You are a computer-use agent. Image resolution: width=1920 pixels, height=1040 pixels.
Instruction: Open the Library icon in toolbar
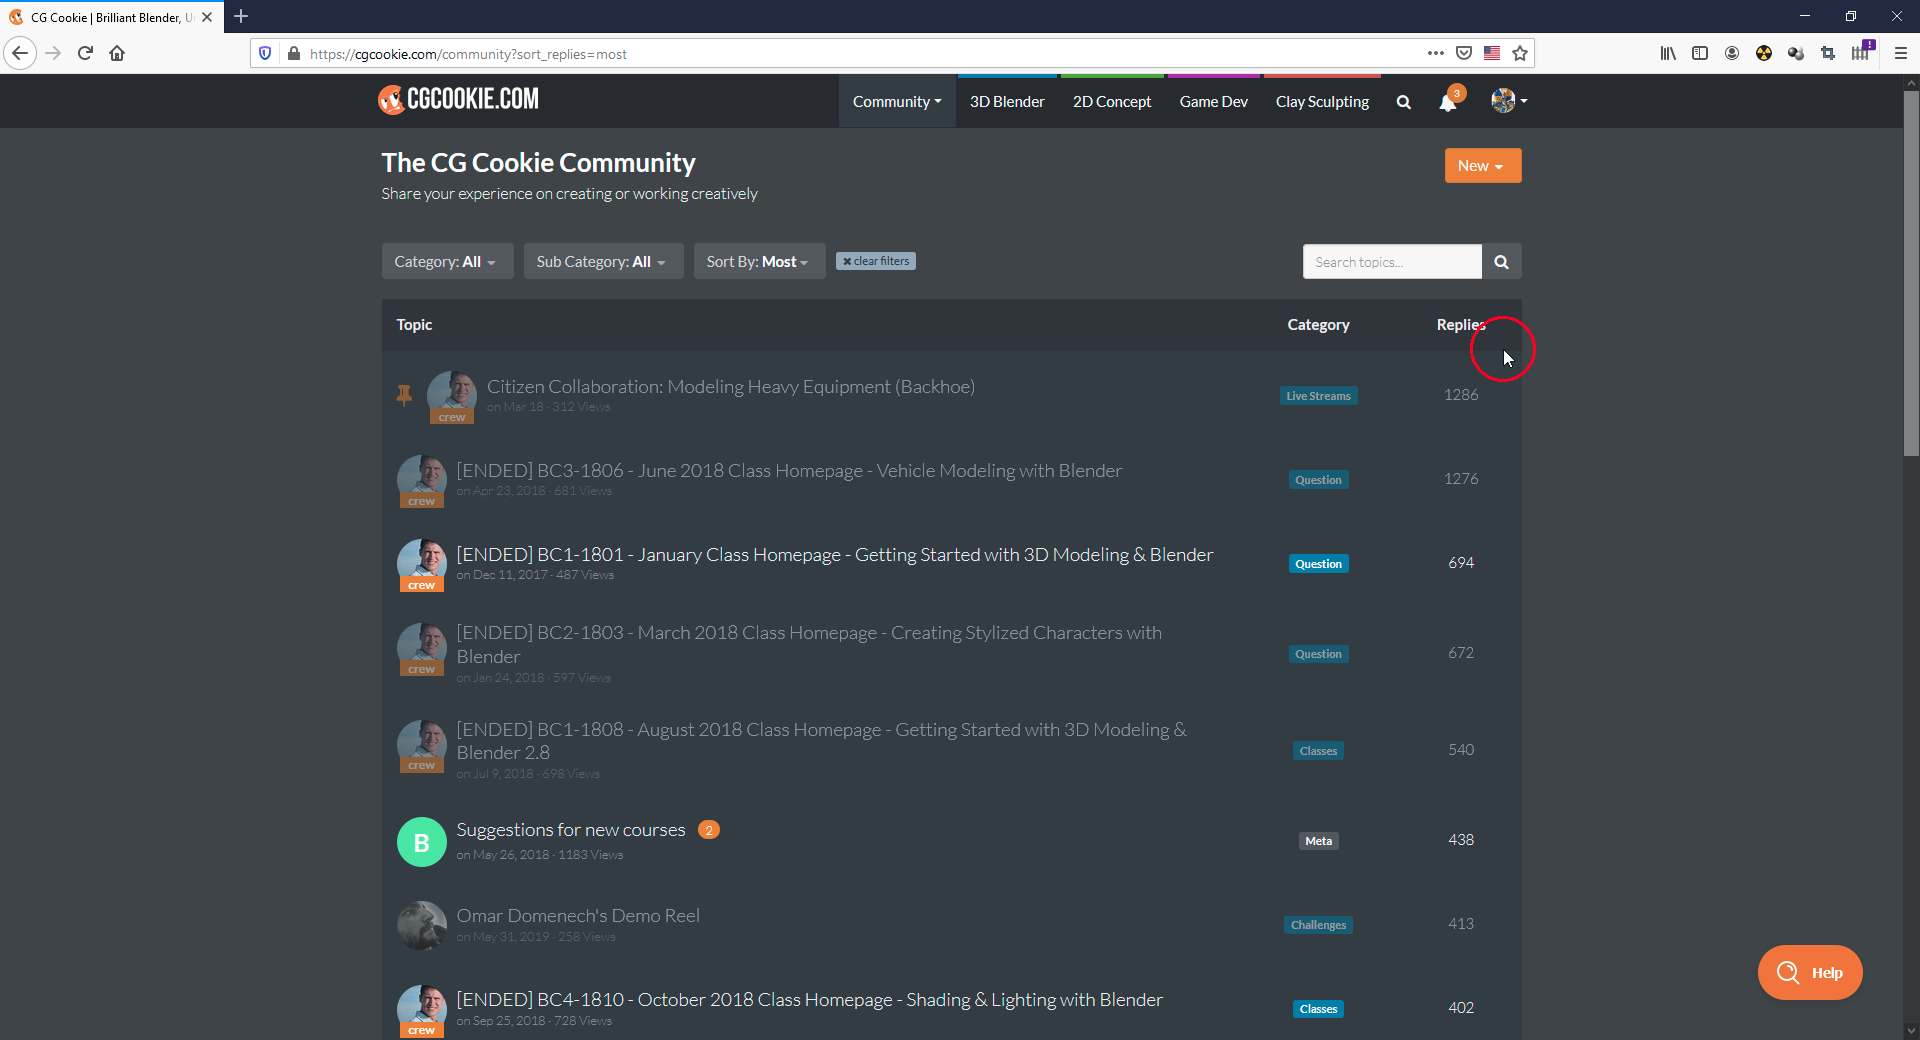click(x=1668, y=53)
